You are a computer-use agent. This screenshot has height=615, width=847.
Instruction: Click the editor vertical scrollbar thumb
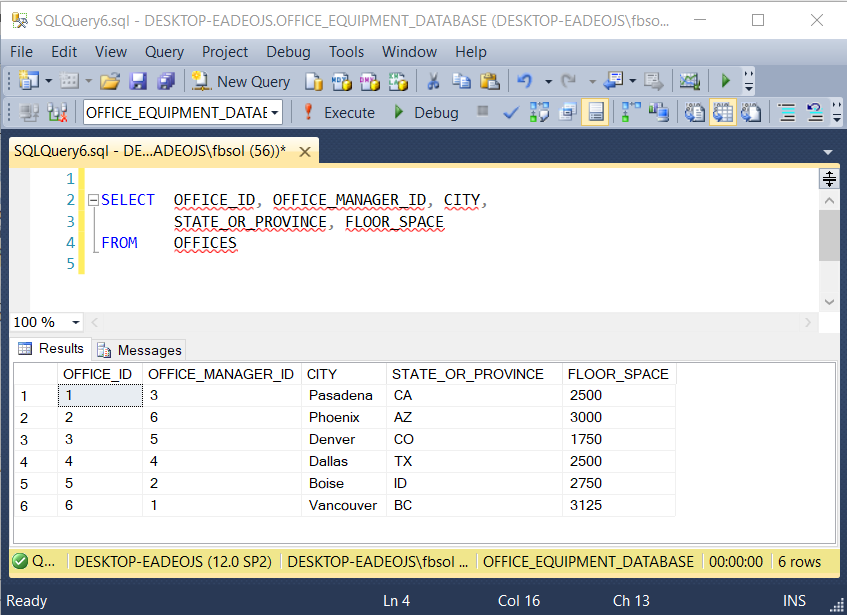tap(828, 235)
